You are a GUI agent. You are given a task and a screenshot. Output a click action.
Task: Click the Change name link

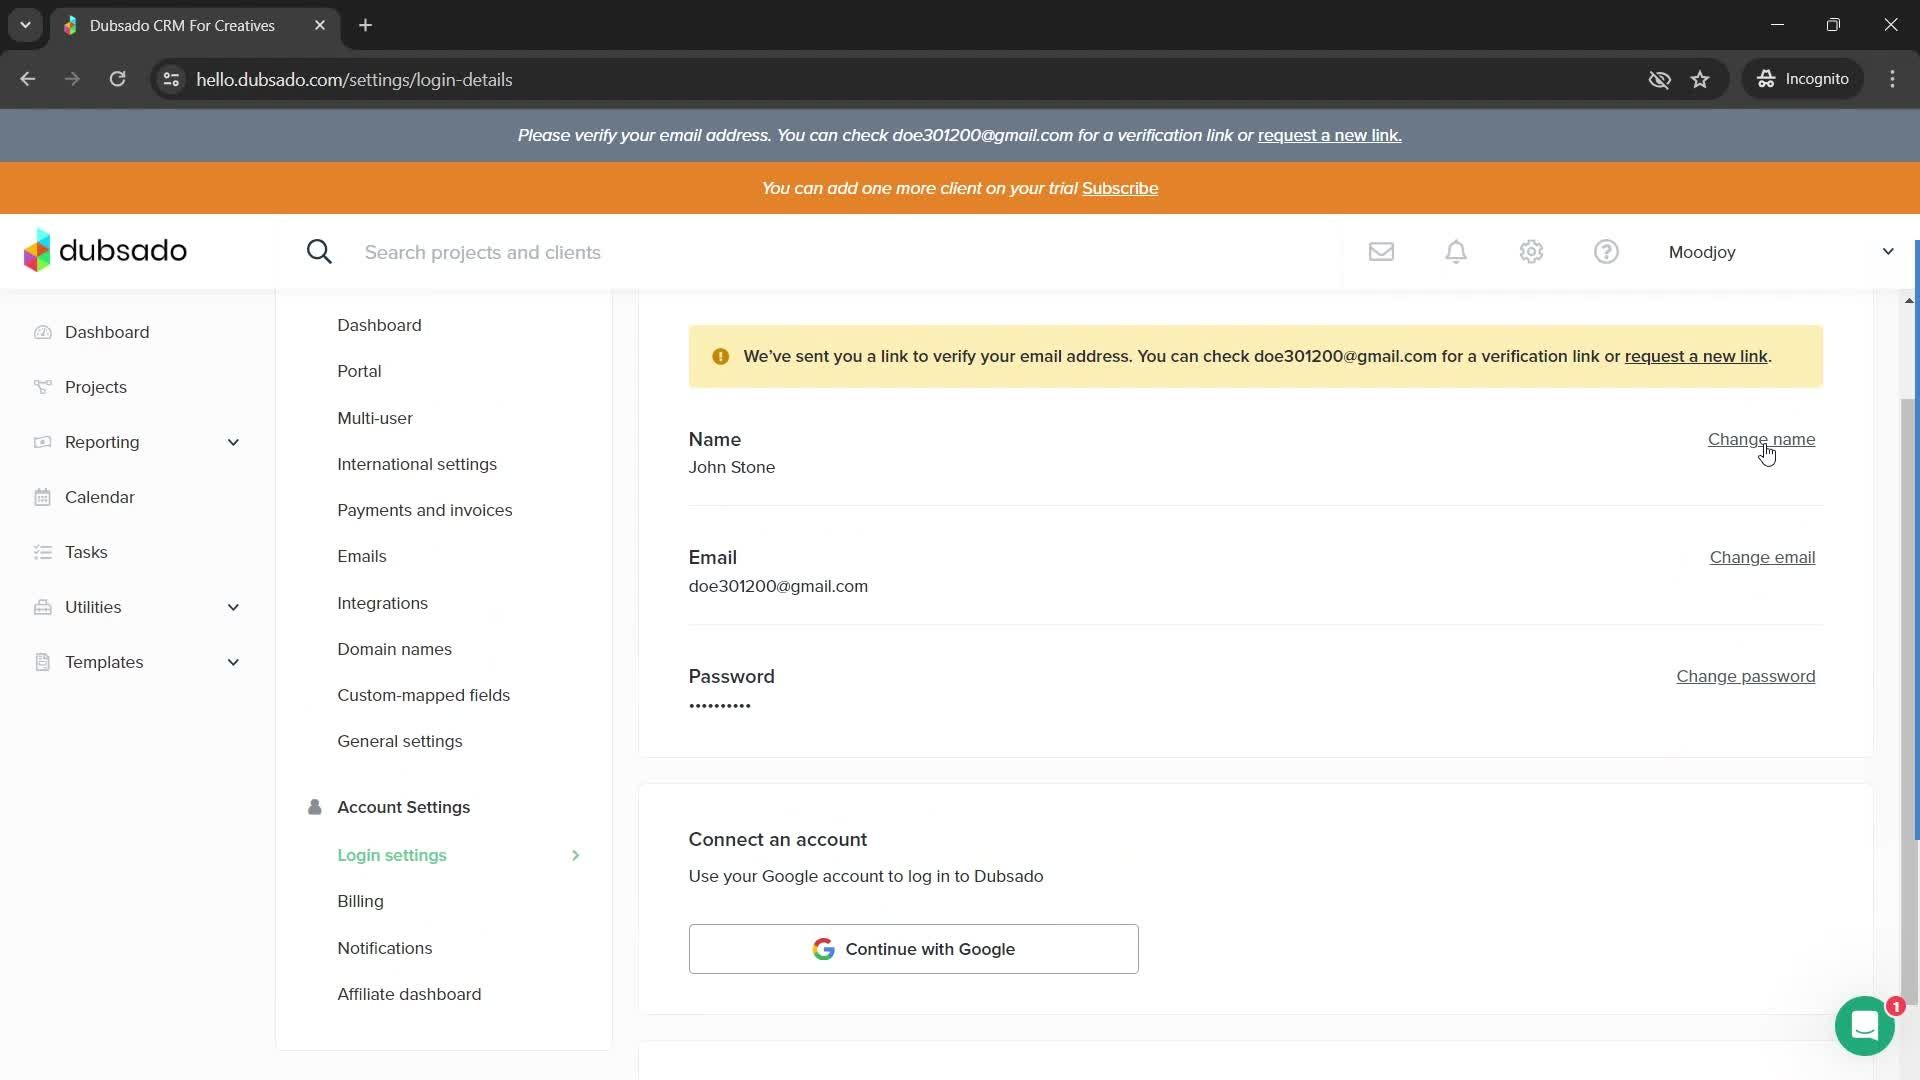pos(1761,439)
